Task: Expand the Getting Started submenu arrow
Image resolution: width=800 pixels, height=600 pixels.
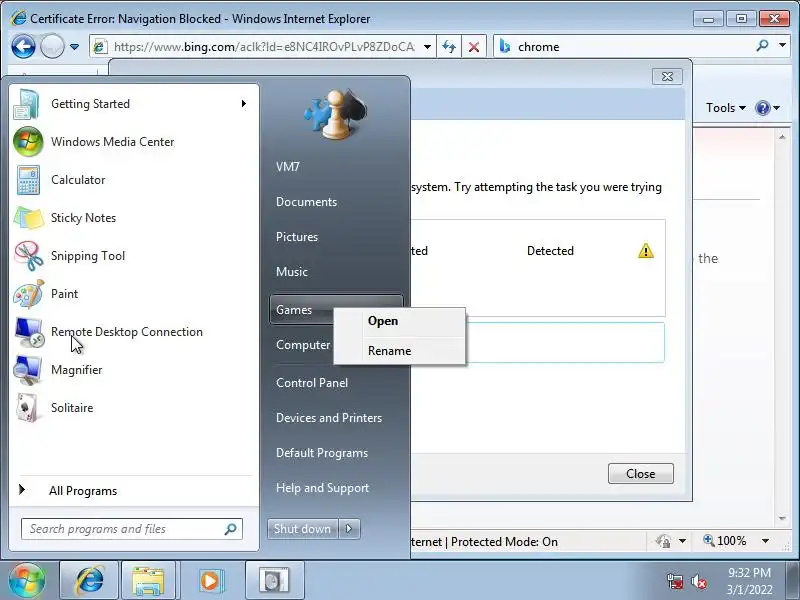Action: pyautogui.click(x=244, y=104)
